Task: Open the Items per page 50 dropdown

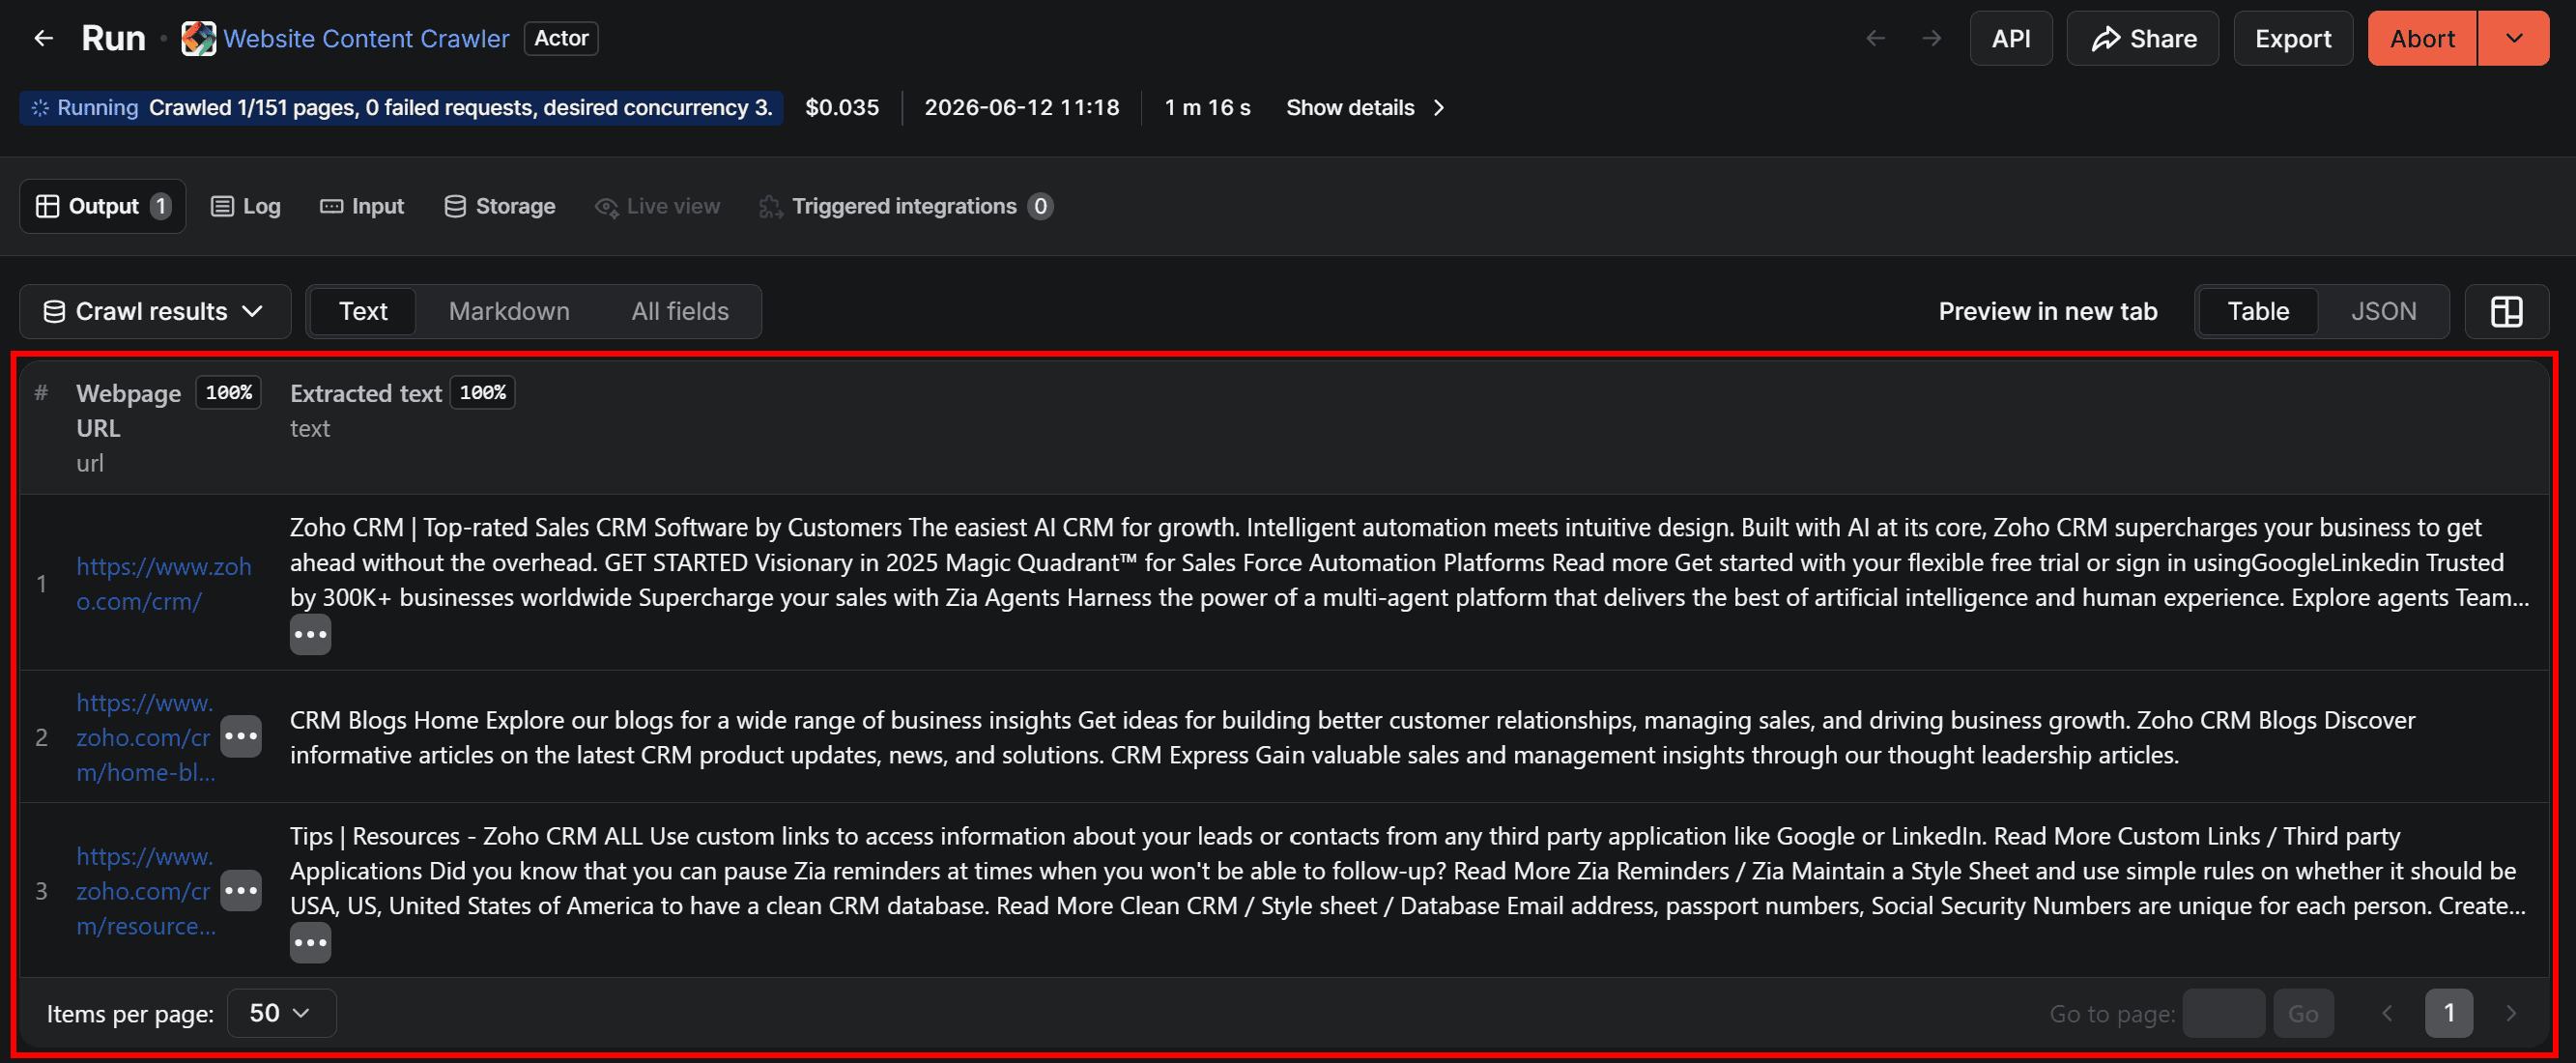Action: 281,1013
